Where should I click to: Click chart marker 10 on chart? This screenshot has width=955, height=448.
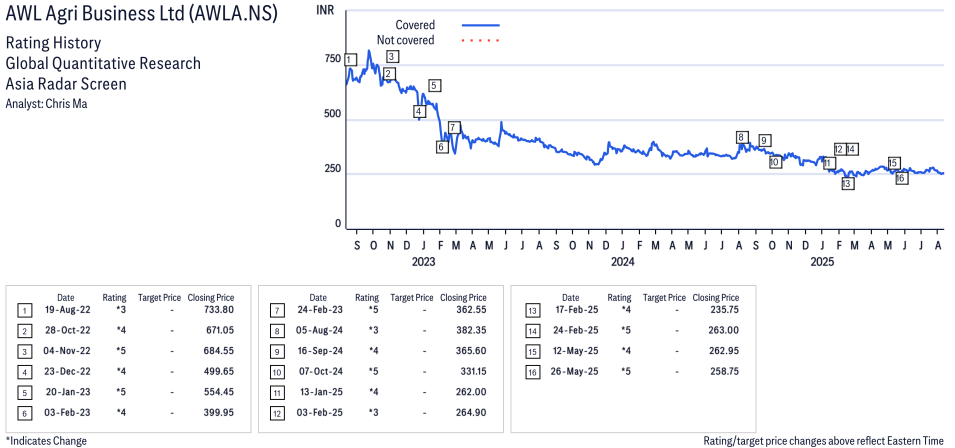point(775,163)
